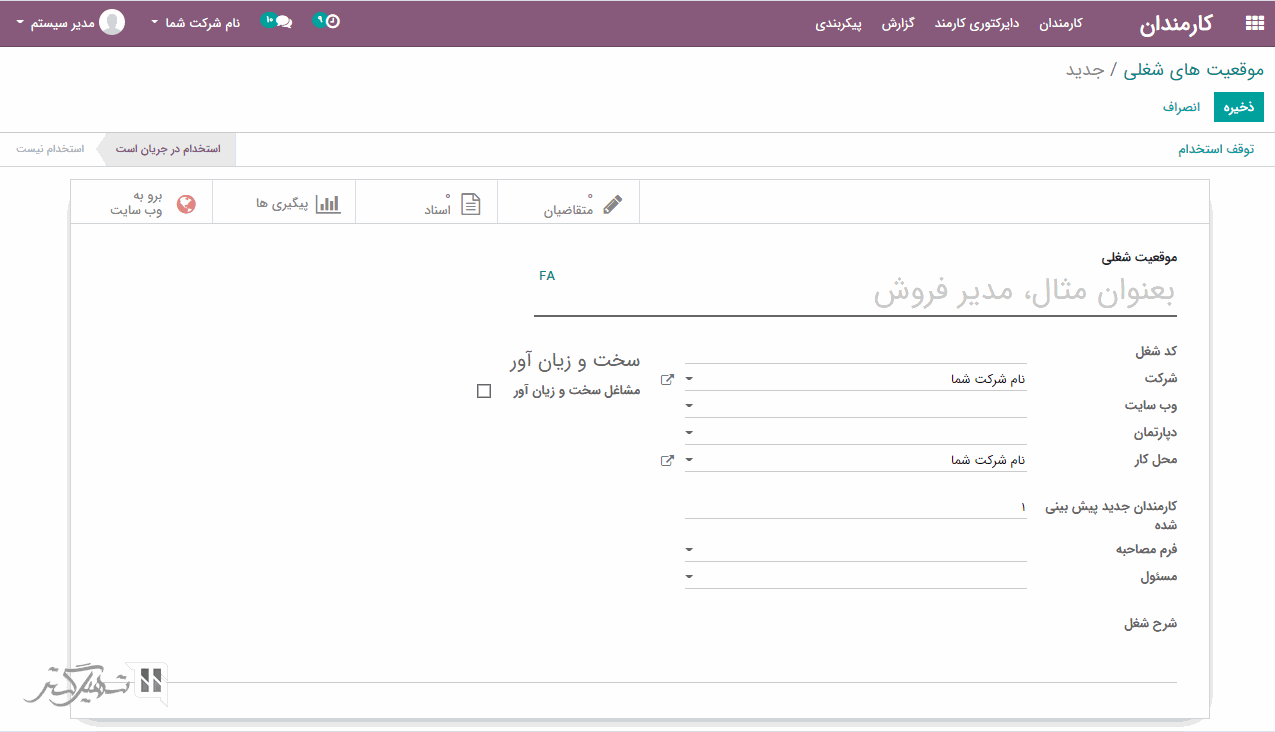Expand the مسئول dropdown

point(689,577)
